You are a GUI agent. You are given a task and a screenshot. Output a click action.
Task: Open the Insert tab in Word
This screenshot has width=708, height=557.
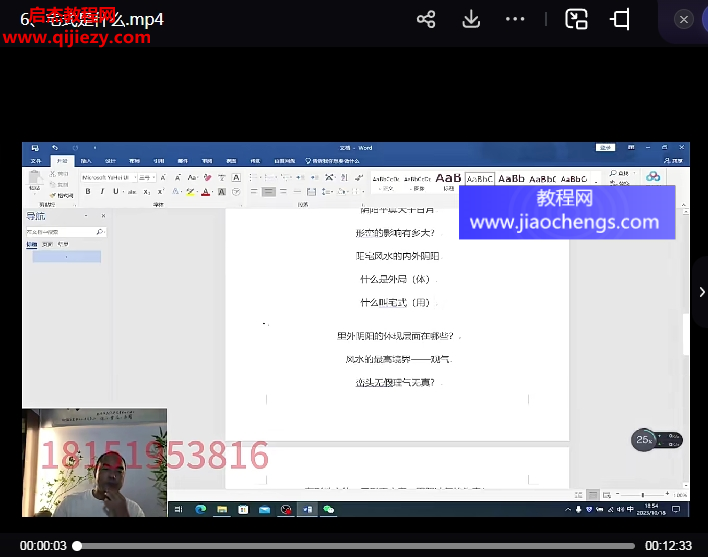tap(86, 161)
